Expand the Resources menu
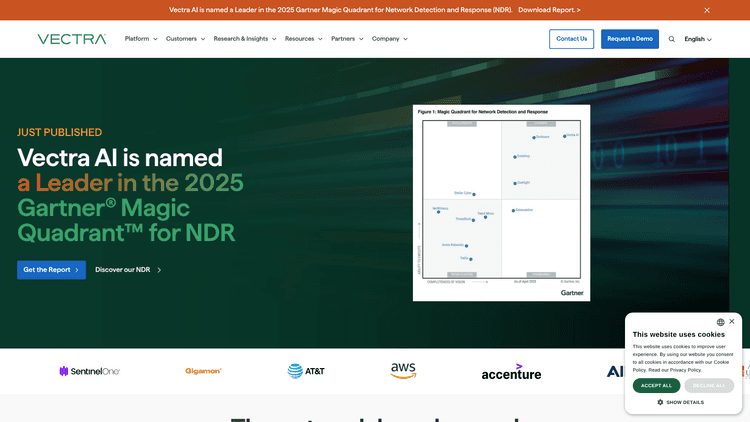750x422 pixels. pyautogui.click(x=304, y=39)
